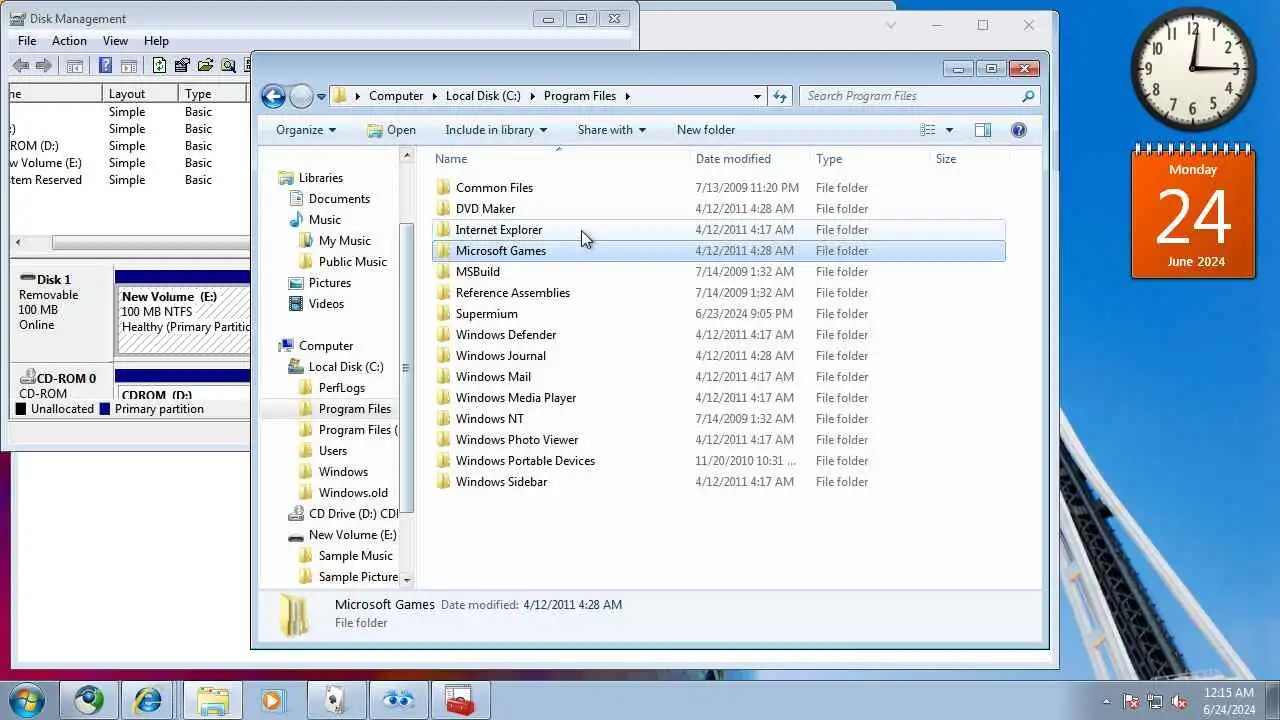Select DVD Maker folder icon
The width and height of the screenshot is (1280, 720).
click(x=444, y=209)
